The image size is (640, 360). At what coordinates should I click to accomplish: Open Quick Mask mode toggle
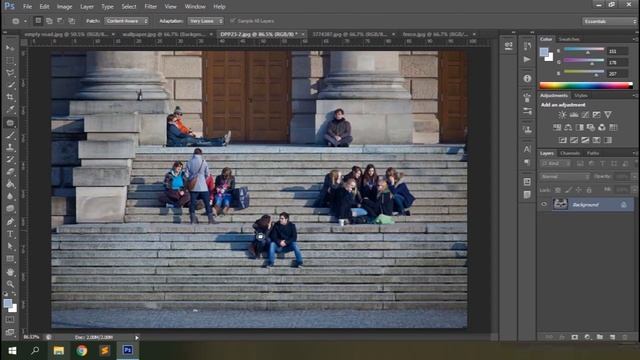coord(10,320)
